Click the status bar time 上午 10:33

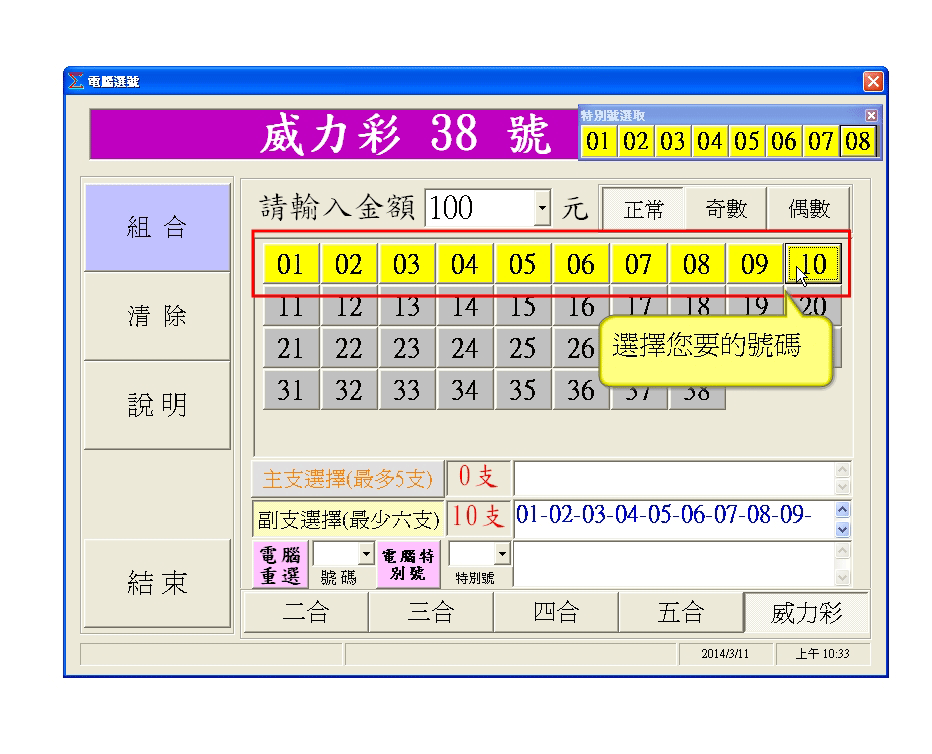(x=823, y=654)
